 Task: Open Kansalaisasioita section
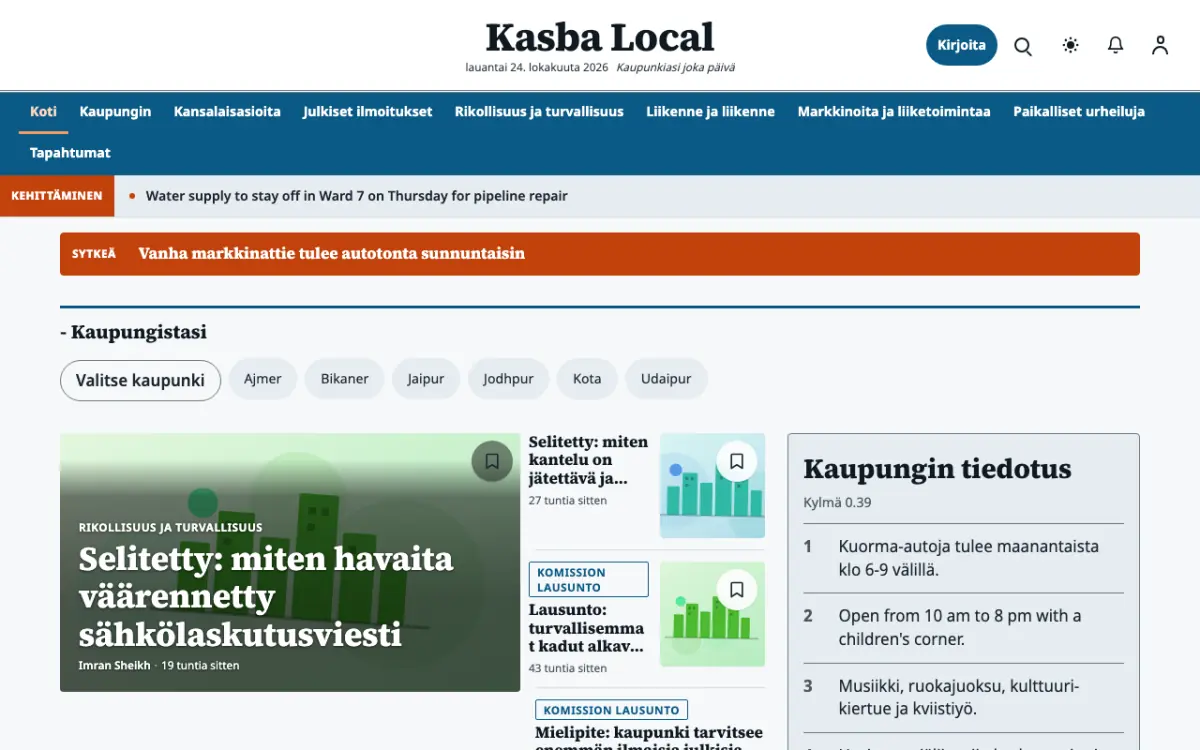pos(227,112)
